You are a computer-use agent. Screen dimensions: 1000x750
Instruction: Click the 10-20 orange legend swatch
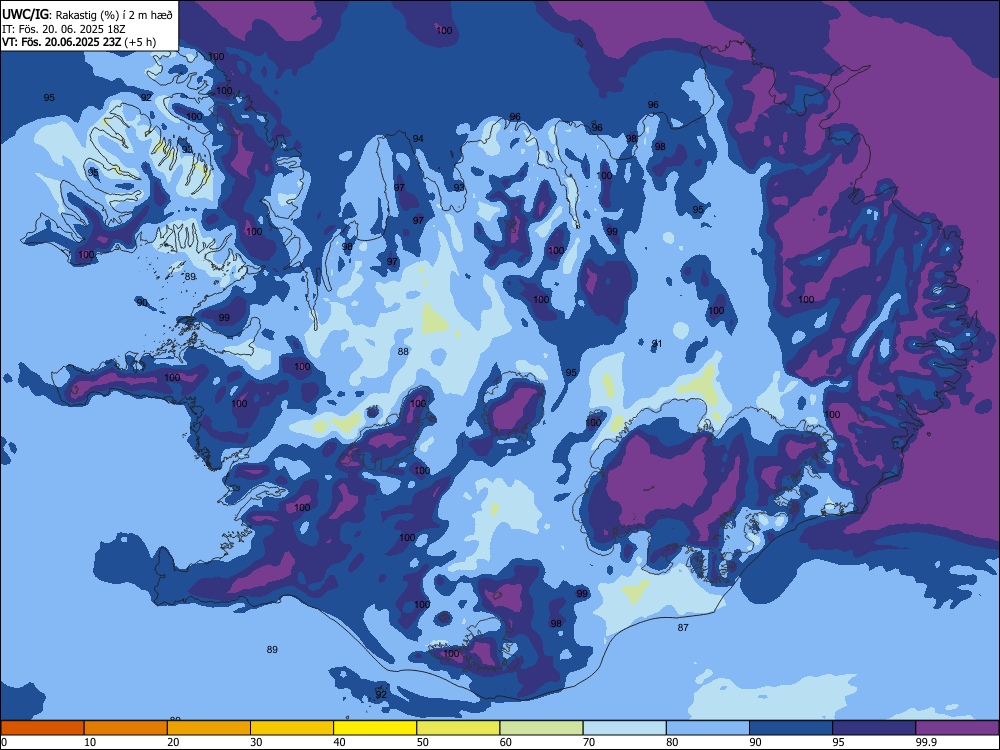click(126, 727)
